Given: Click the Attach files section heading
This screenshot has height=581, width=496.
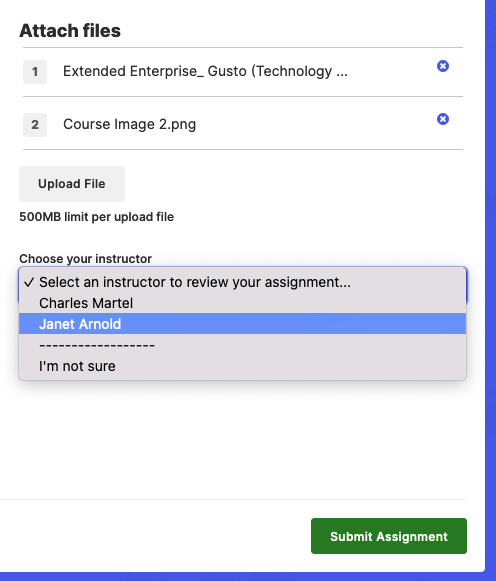Looking at the screenshot, I should [70, 30].
